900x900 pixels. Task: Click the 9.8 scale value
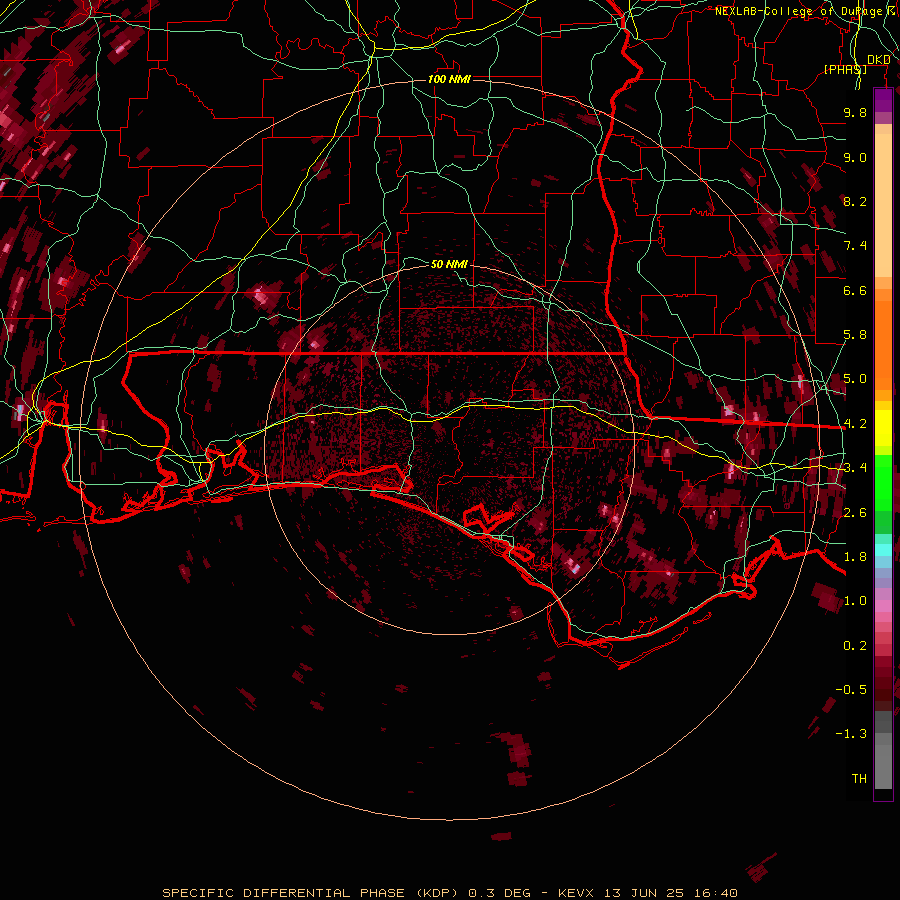(x=855, y=112)
